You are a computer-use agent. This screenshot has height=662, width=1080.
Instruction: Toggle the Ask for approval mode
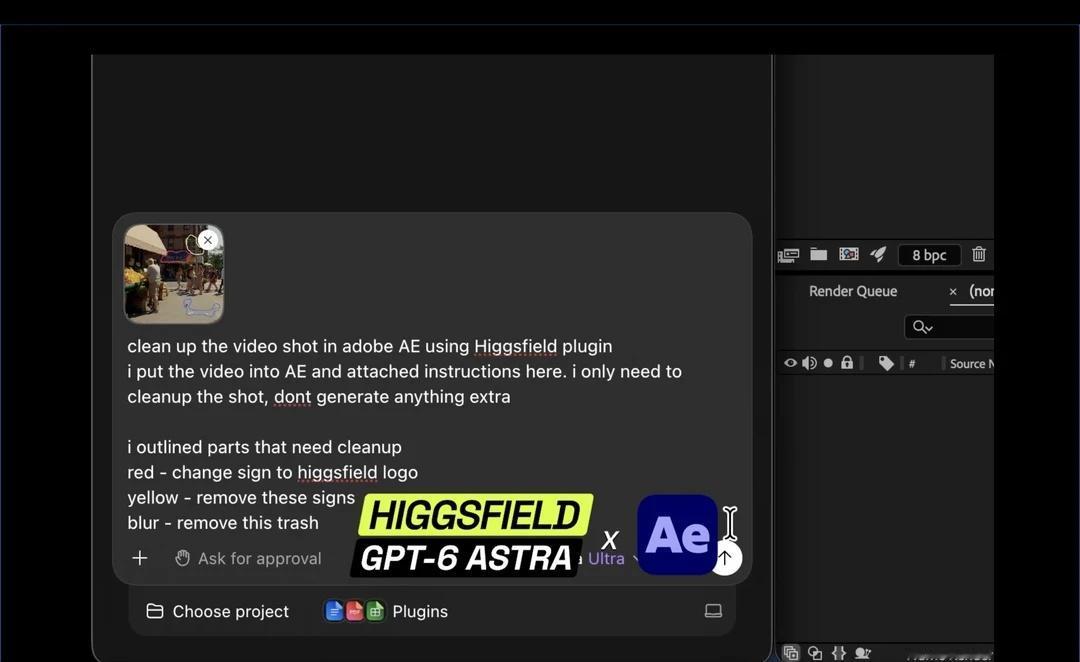tap(249, 559)
